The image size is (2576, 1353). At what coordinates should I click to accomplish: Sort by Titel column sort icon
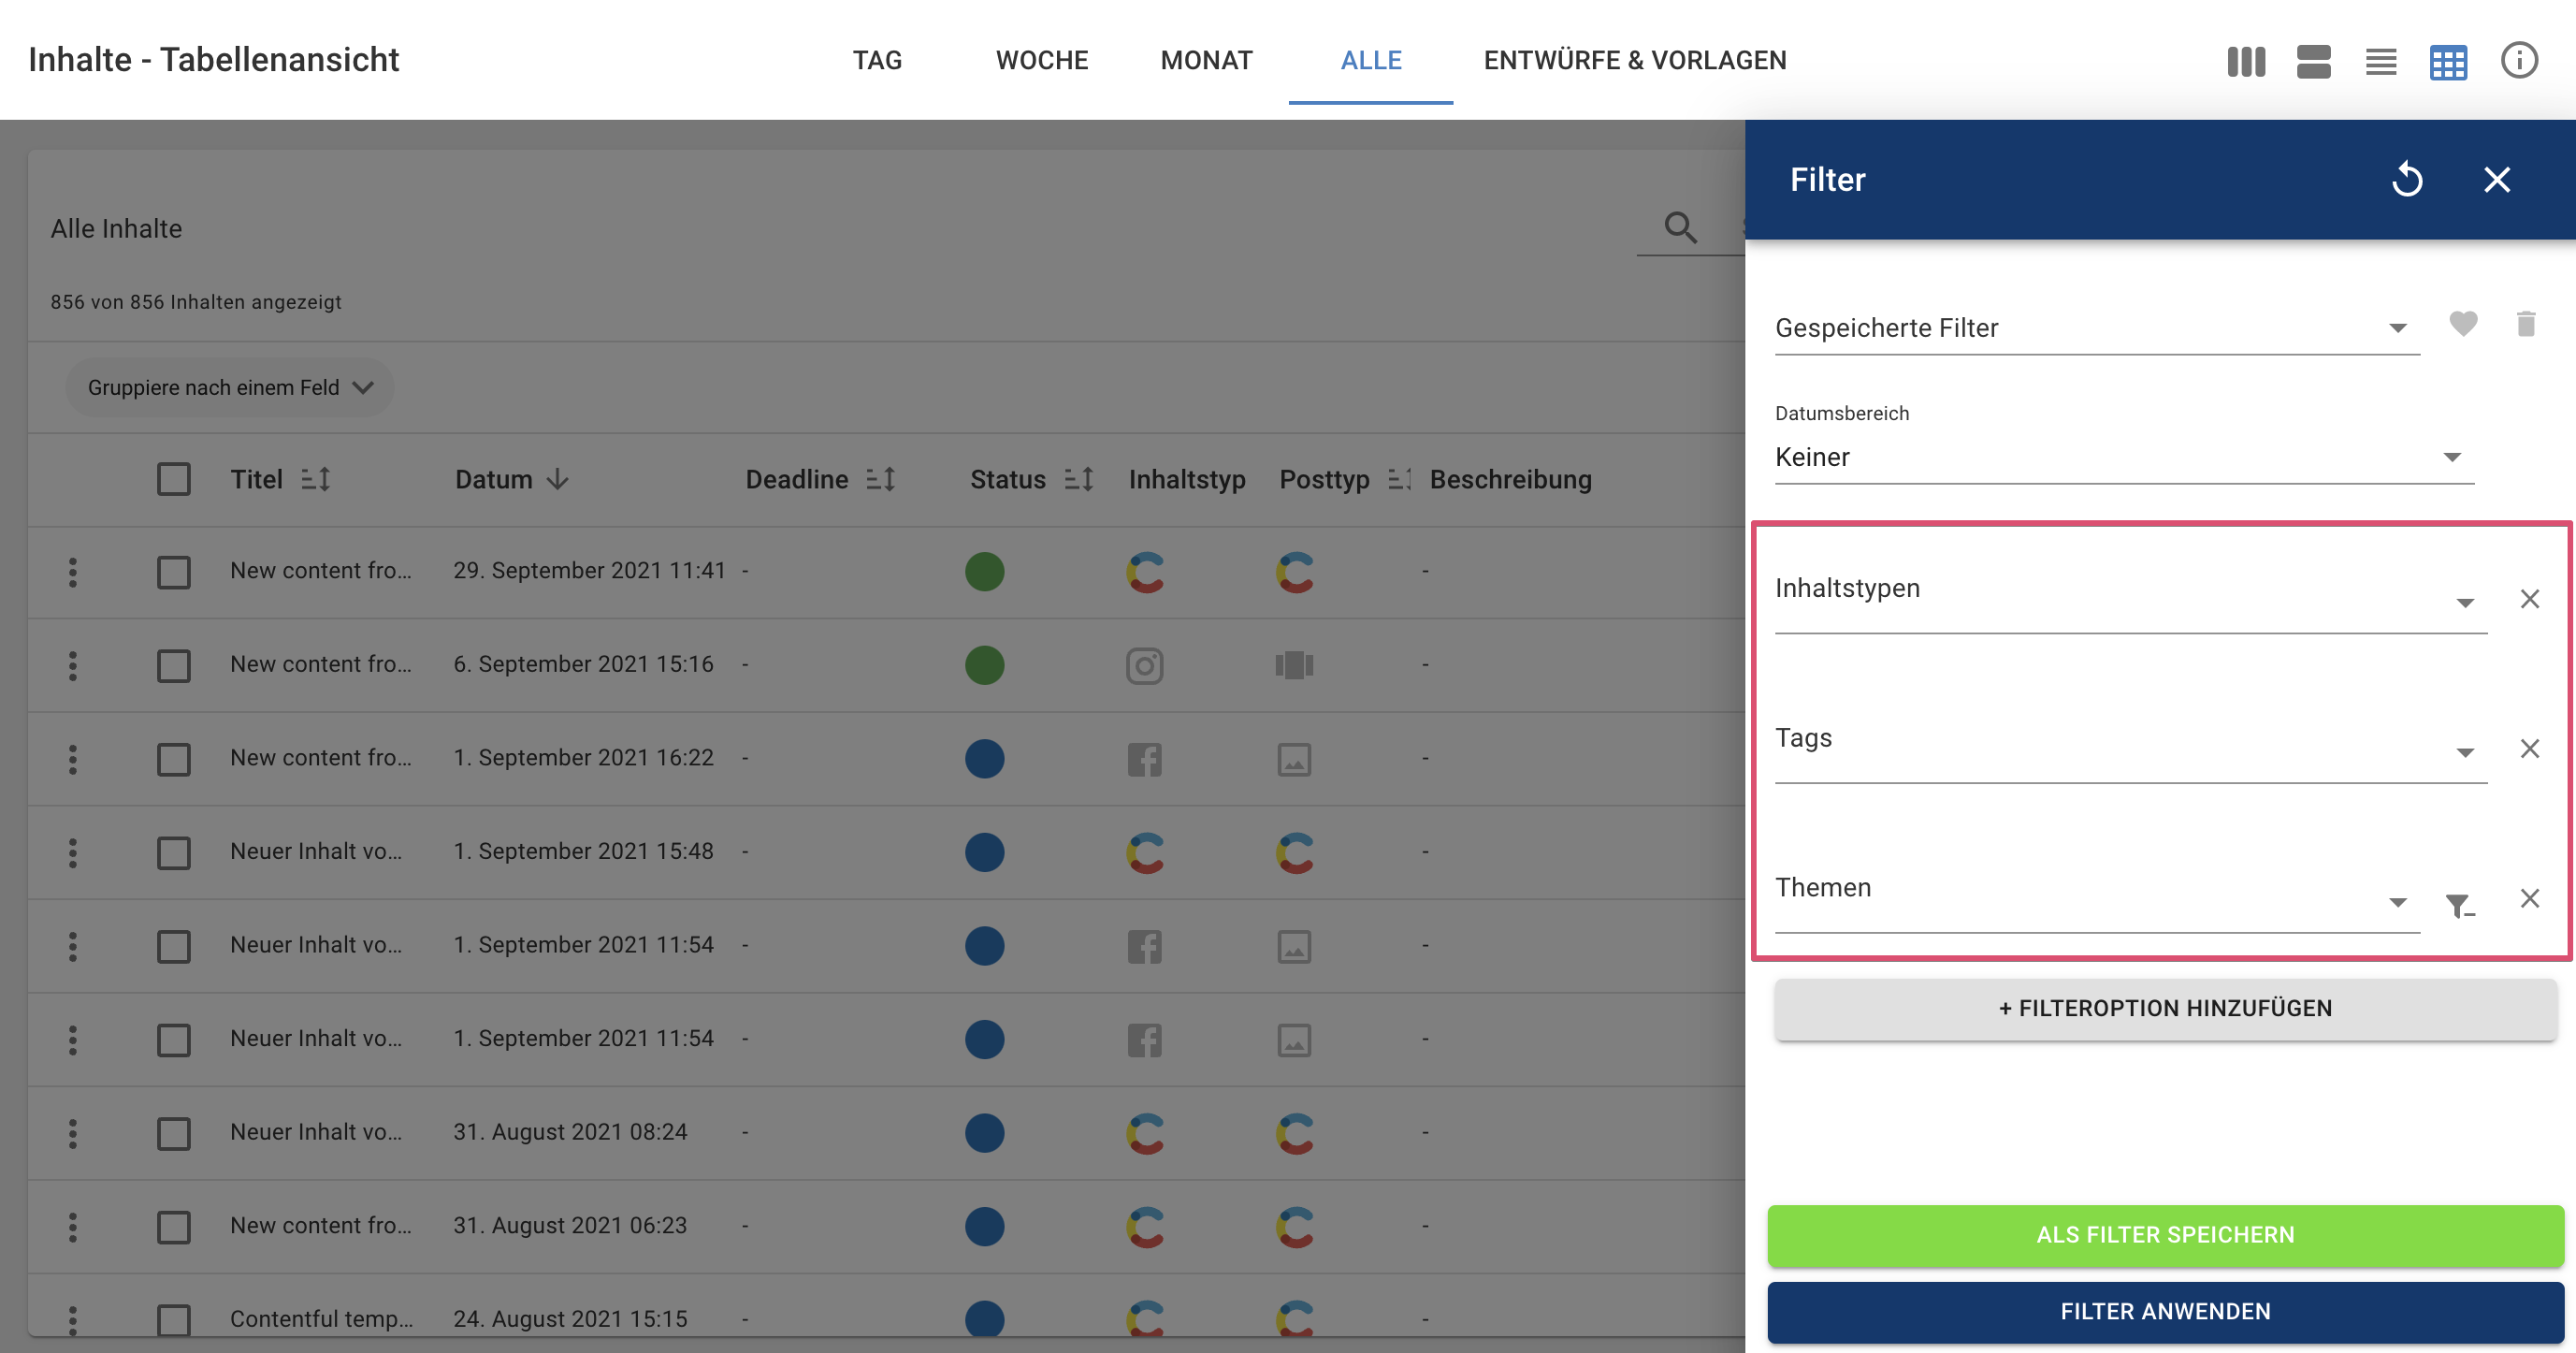316,479
